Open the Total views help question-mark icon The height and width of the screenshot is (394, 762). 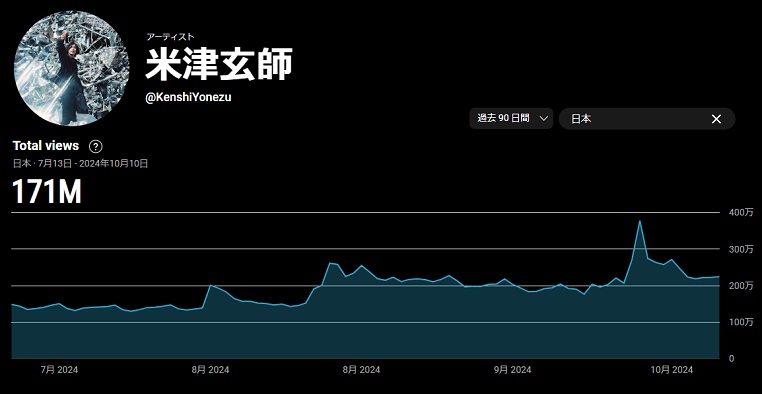[x=96, y=146]
